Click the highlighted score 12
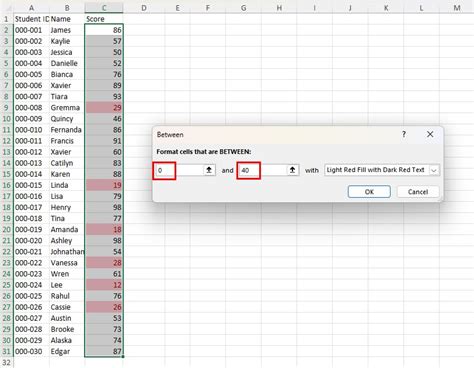 pyautogui.click(x=104, y=285)
